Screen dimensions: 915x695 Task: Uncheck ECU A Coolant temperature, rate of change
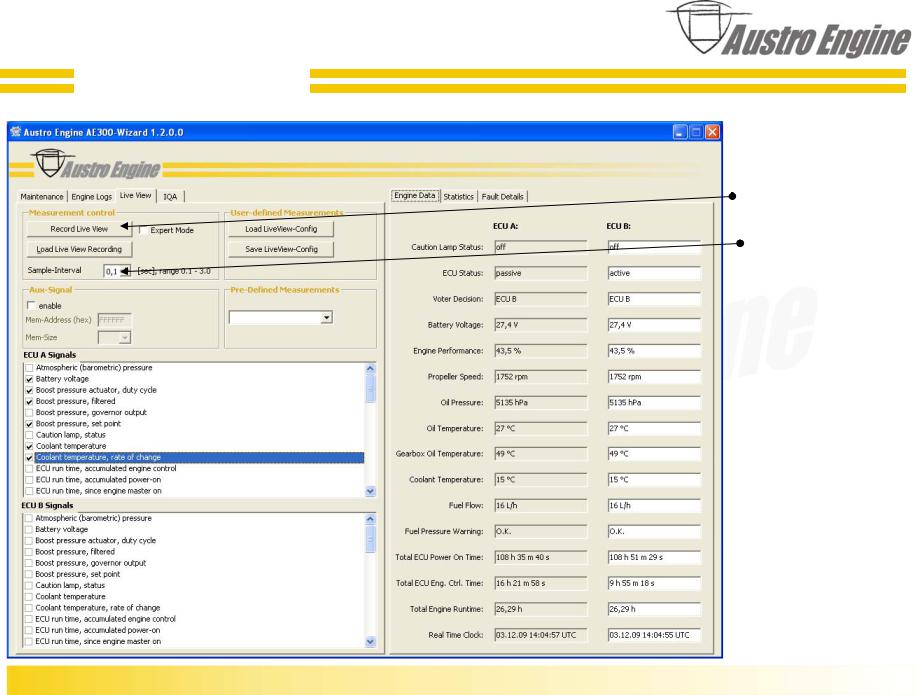29,457
